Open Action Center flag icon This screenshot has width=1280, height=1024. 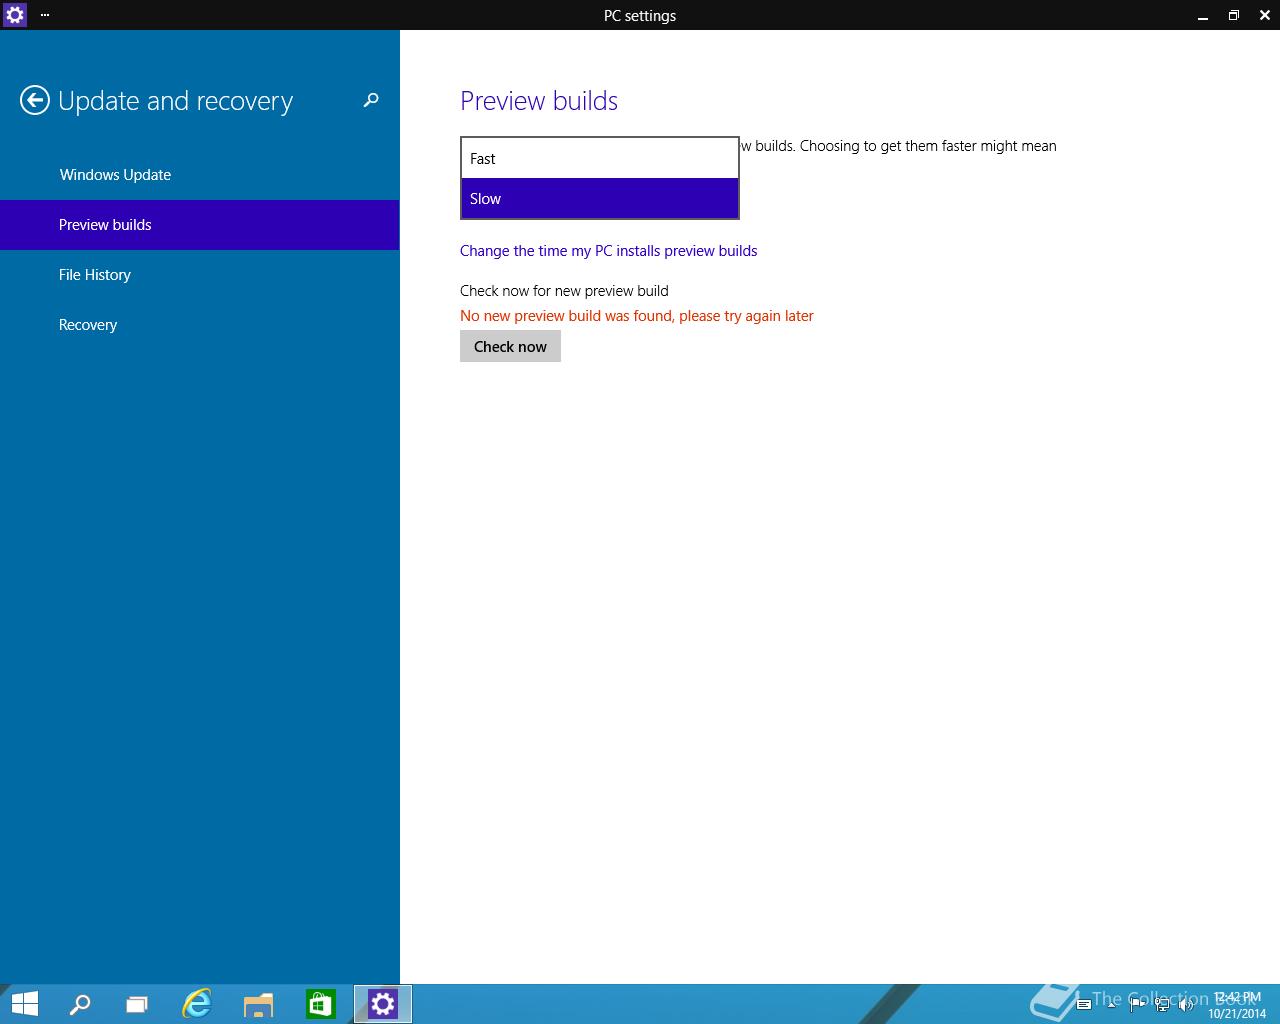pos(1138,1004)
